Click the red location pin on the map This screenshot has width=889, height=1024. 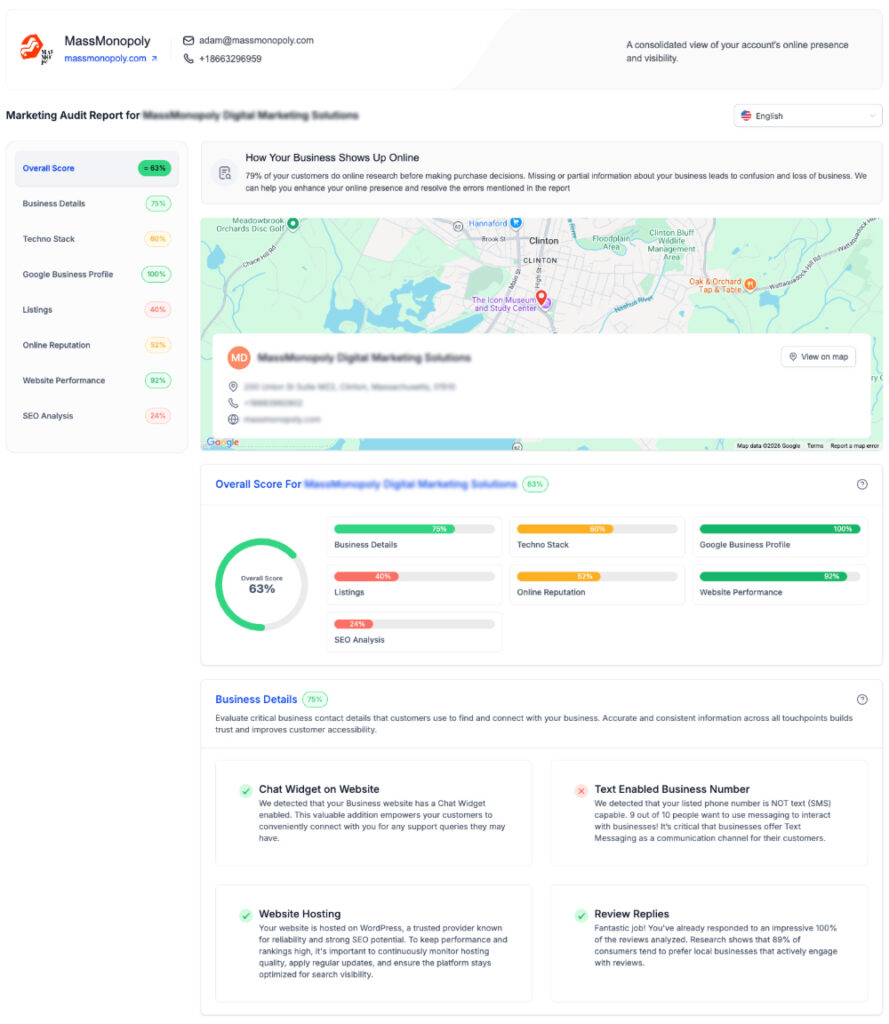click(x=541, y=298)
